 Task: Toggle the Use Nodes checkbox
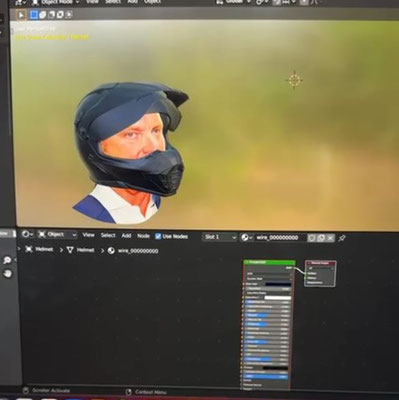coord(158,236)
